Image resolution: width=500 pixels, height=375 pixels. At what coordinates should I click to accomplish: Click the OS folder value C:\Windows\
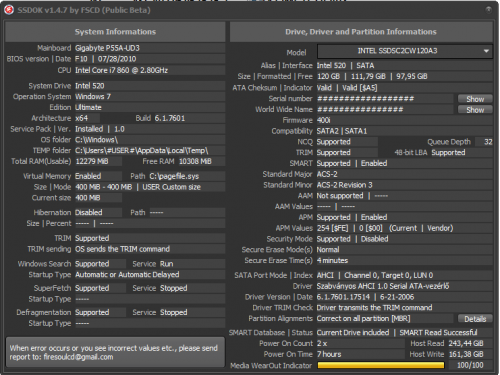click(x=96, y=140)
